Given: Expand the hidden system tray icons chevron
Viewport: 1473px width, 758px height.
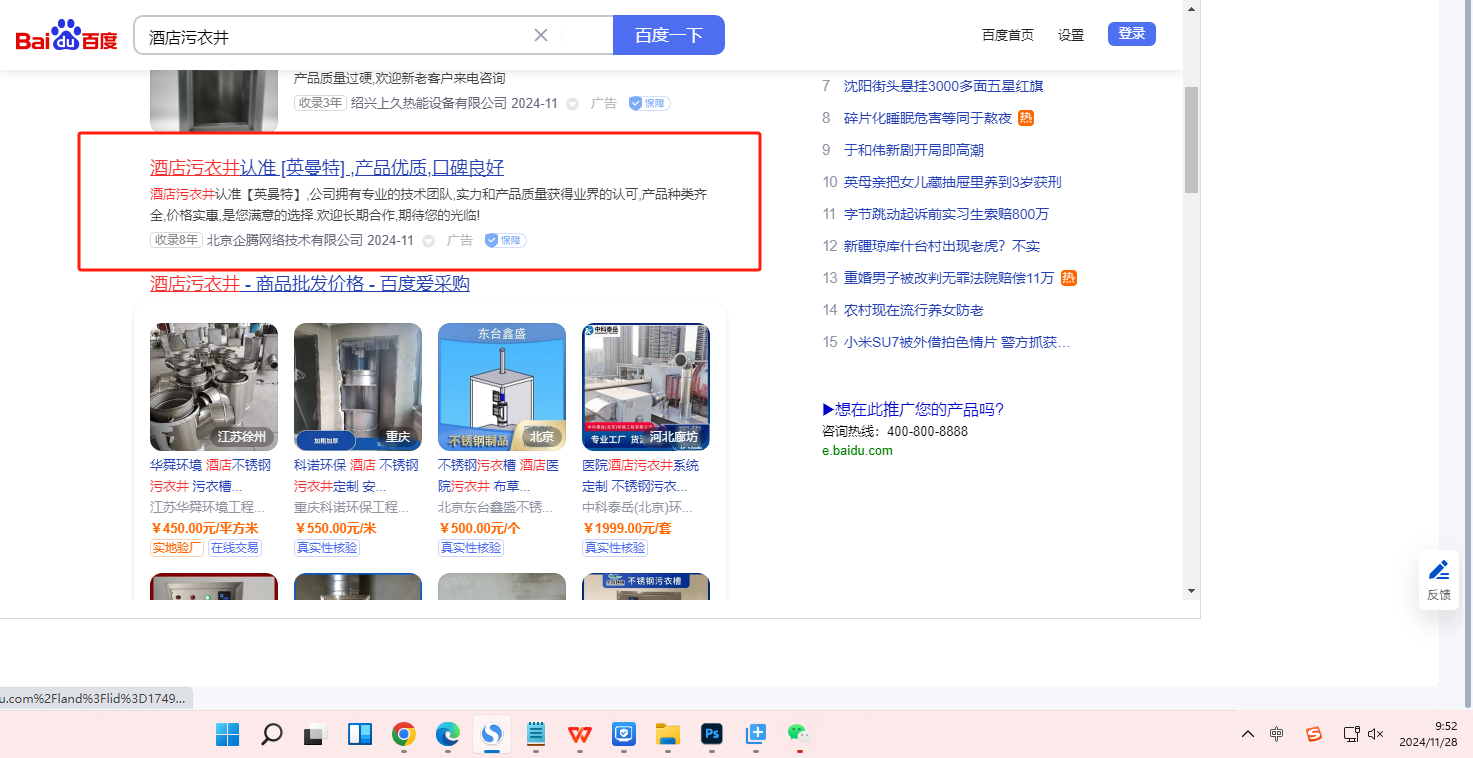Looking at the screenshot, I should click(1248, 734).
